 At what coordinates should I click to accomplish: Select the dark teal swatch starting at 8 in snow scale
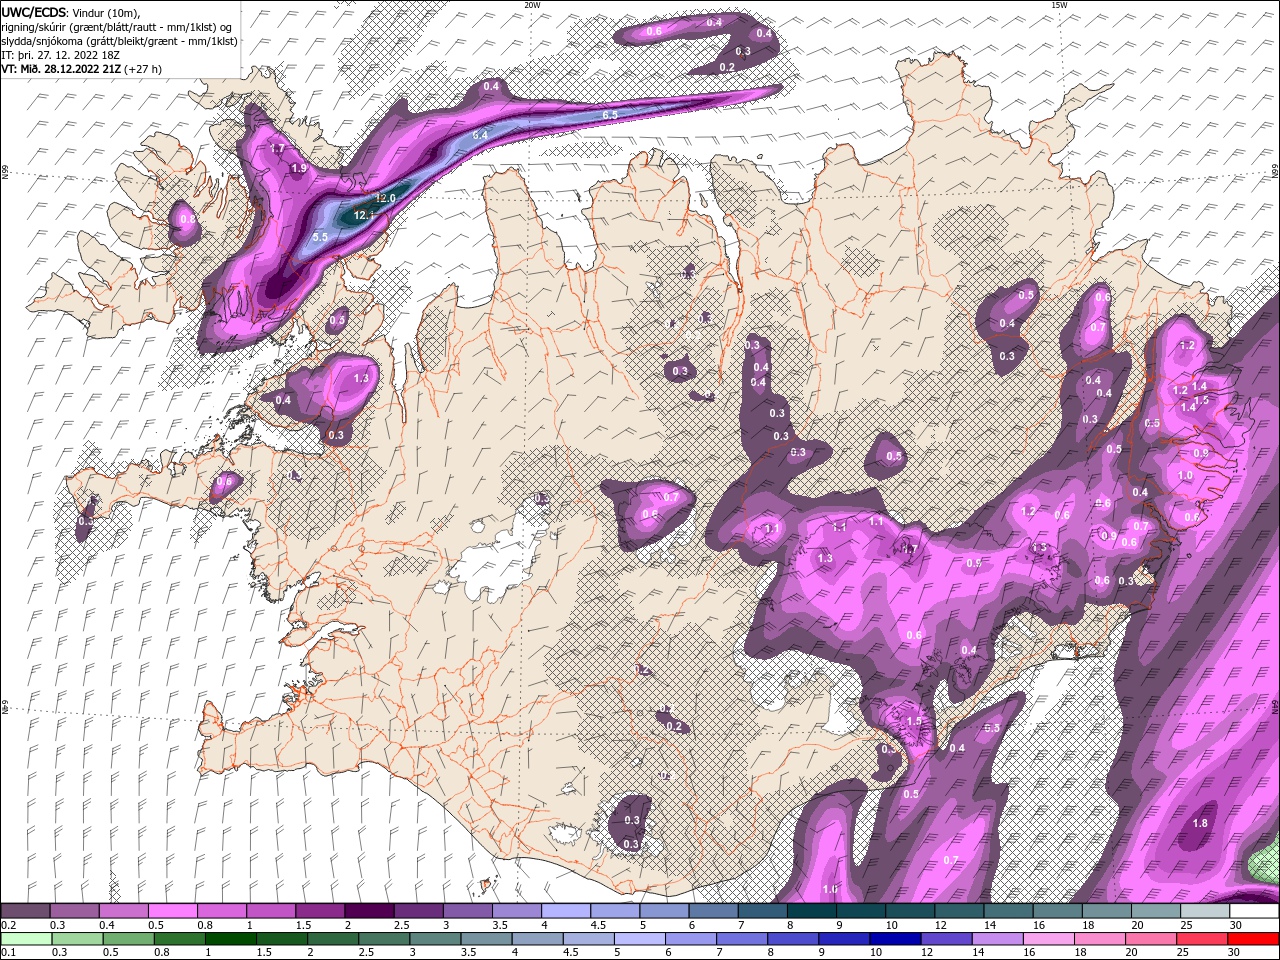click(811, 911)
